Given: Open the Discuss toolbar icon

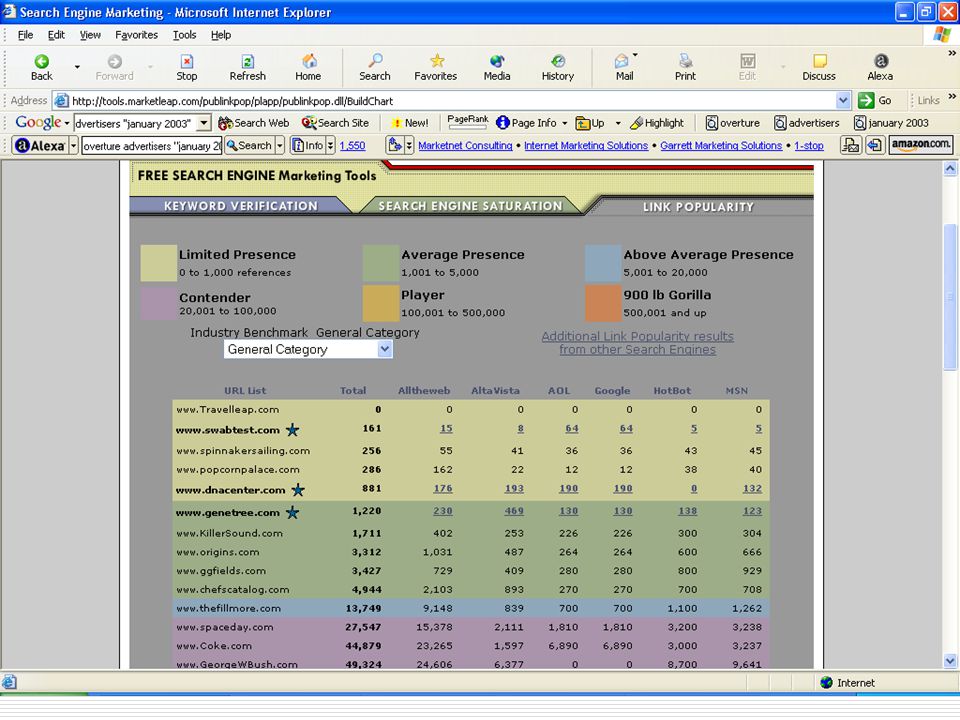Looking at the screenshot, I should click(819, 61).
